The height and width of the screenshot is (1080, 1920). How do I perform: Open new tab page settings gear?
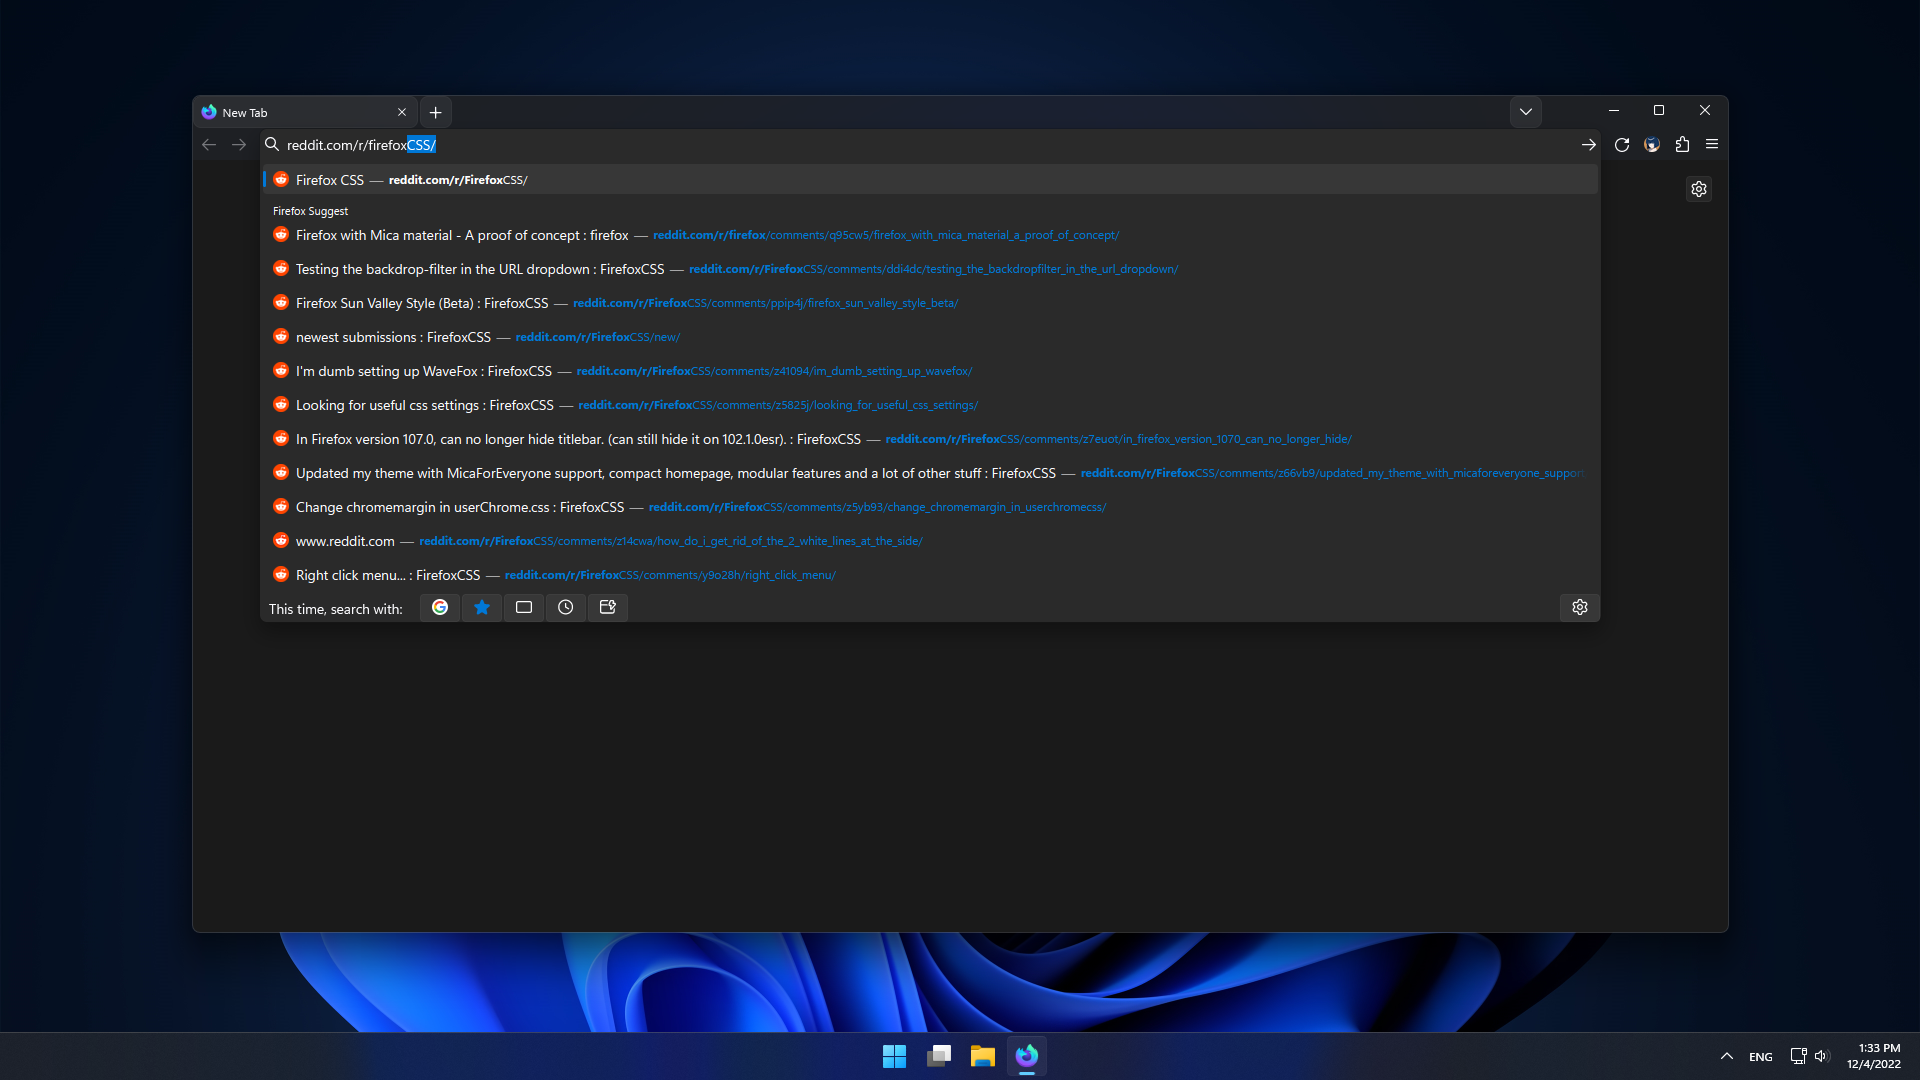click(1699, 189)
